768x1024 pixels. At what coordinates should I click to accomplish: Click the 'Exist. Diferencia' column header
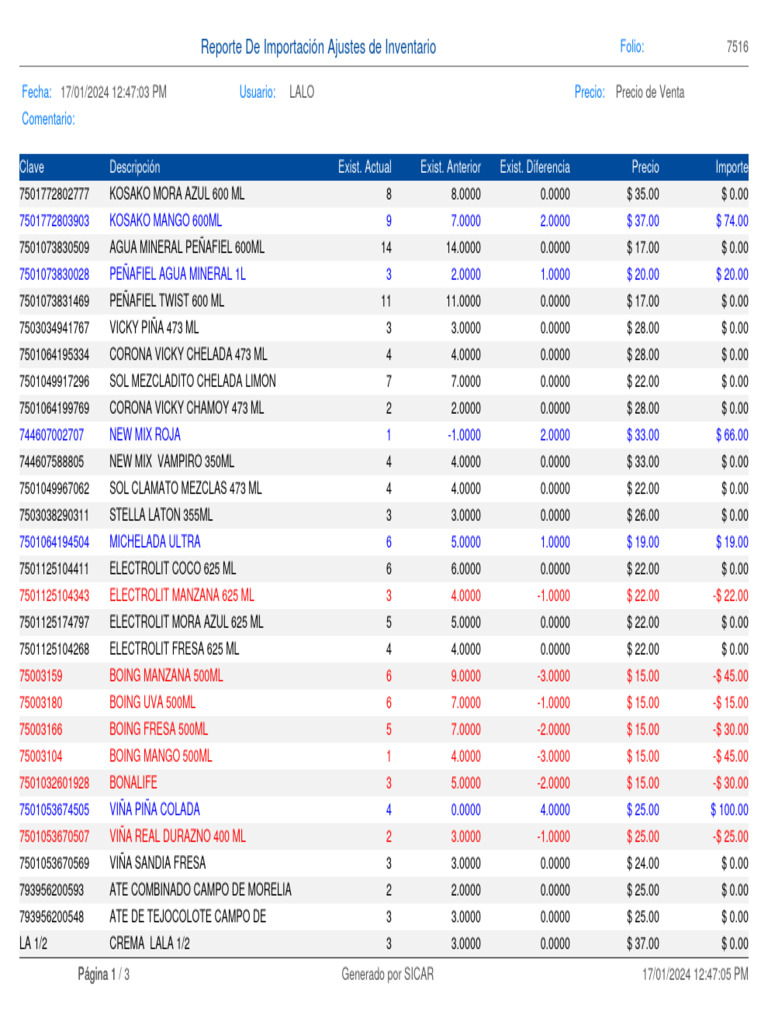click(x=535, y=167)
